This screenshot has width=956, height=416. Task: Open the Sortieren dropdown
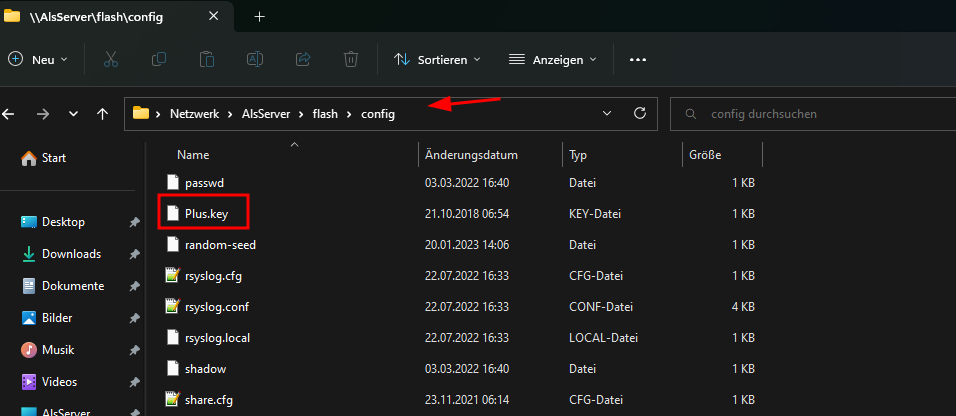[437, 60]
